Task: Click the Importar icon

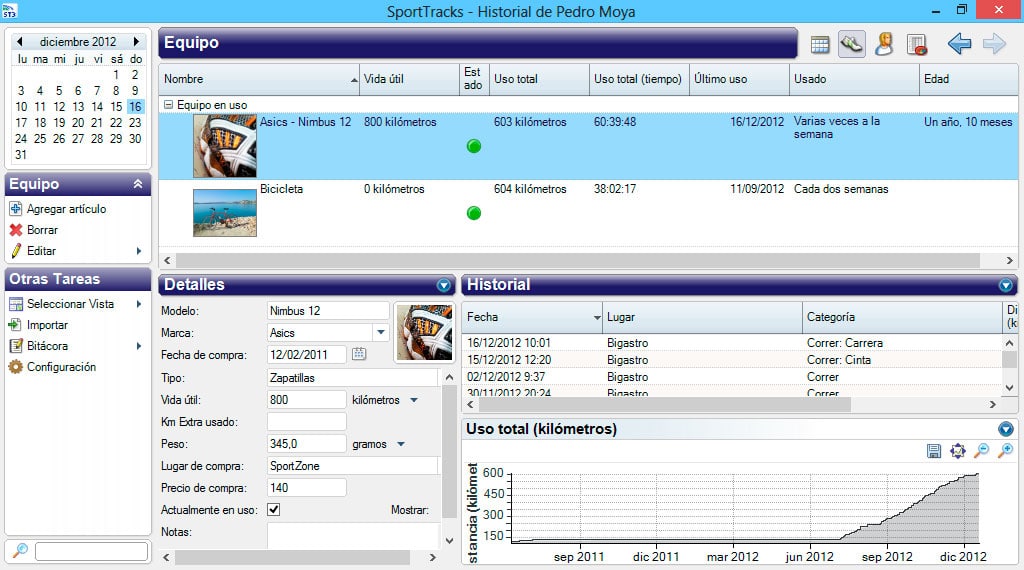Action: (x=15, y=325)
